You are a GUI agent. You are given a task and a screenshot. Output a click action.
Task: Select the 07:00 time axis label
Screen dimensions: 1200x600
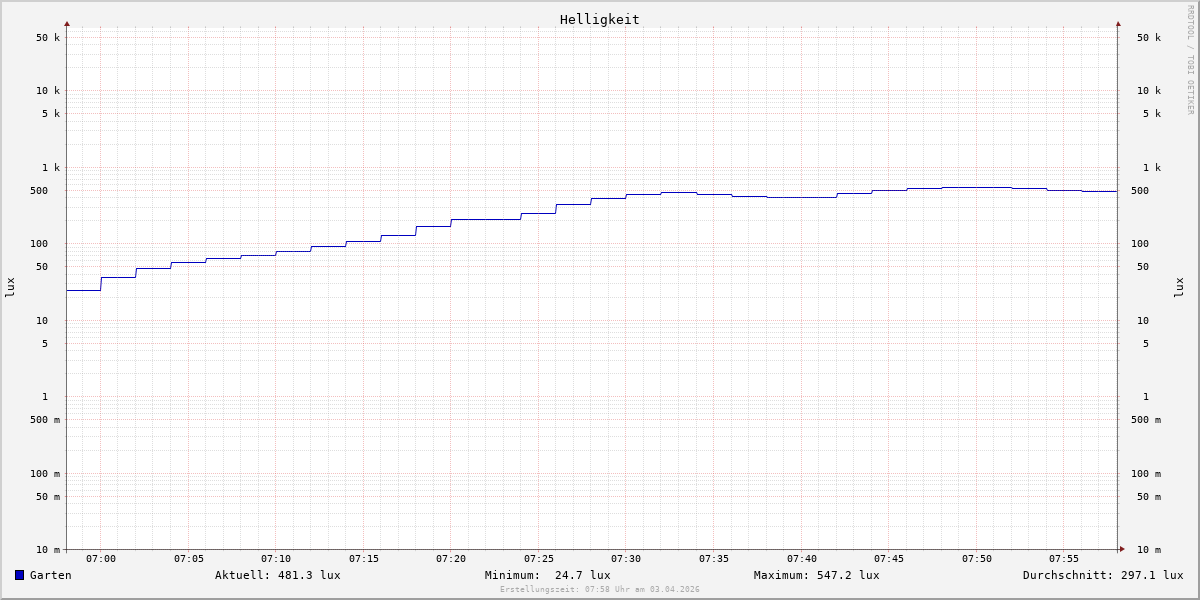[101, 559]
